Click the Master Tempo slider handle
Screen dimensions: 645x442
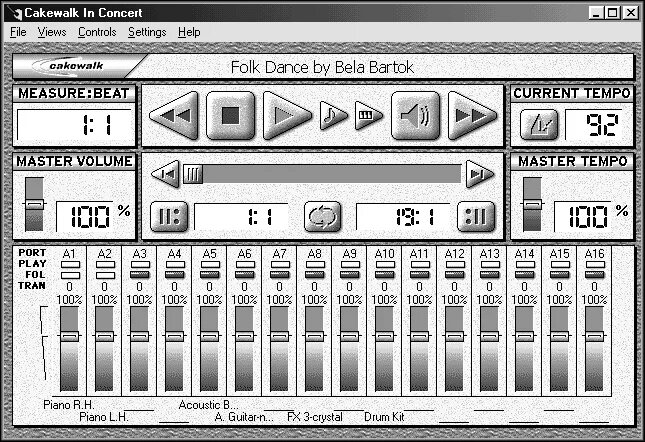[x=533, y=204]
